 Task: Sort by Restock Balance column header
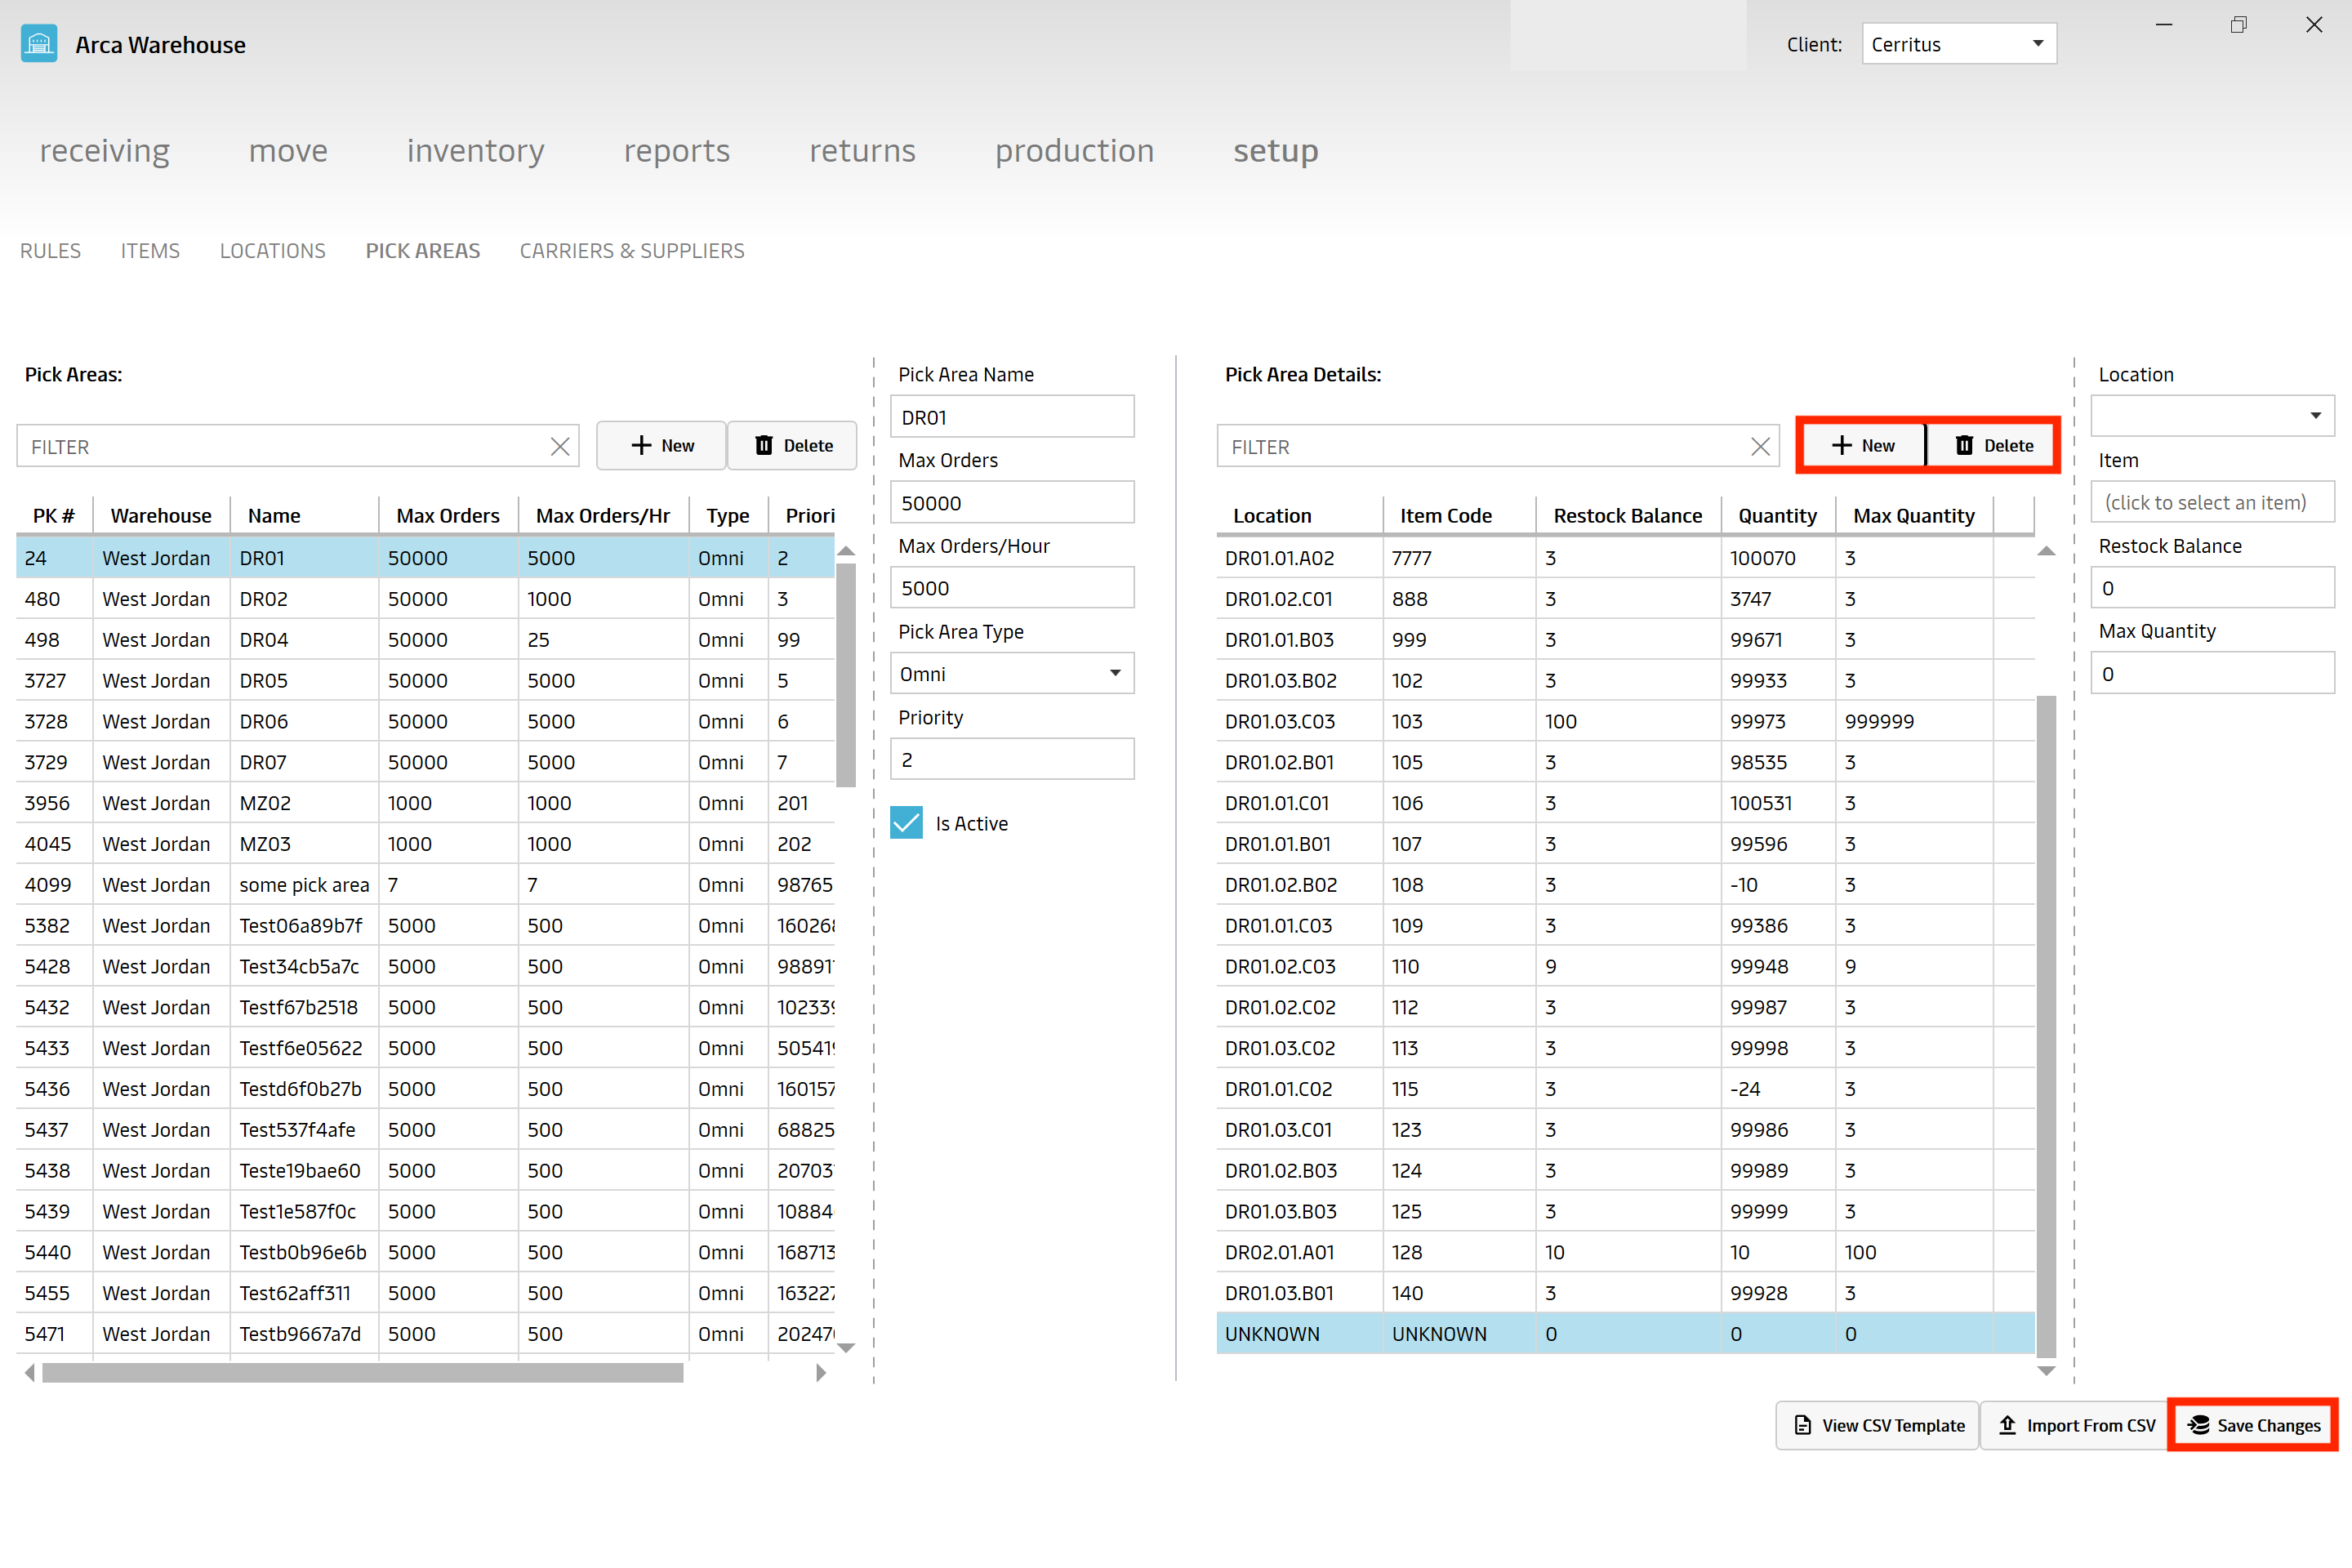1627,516
